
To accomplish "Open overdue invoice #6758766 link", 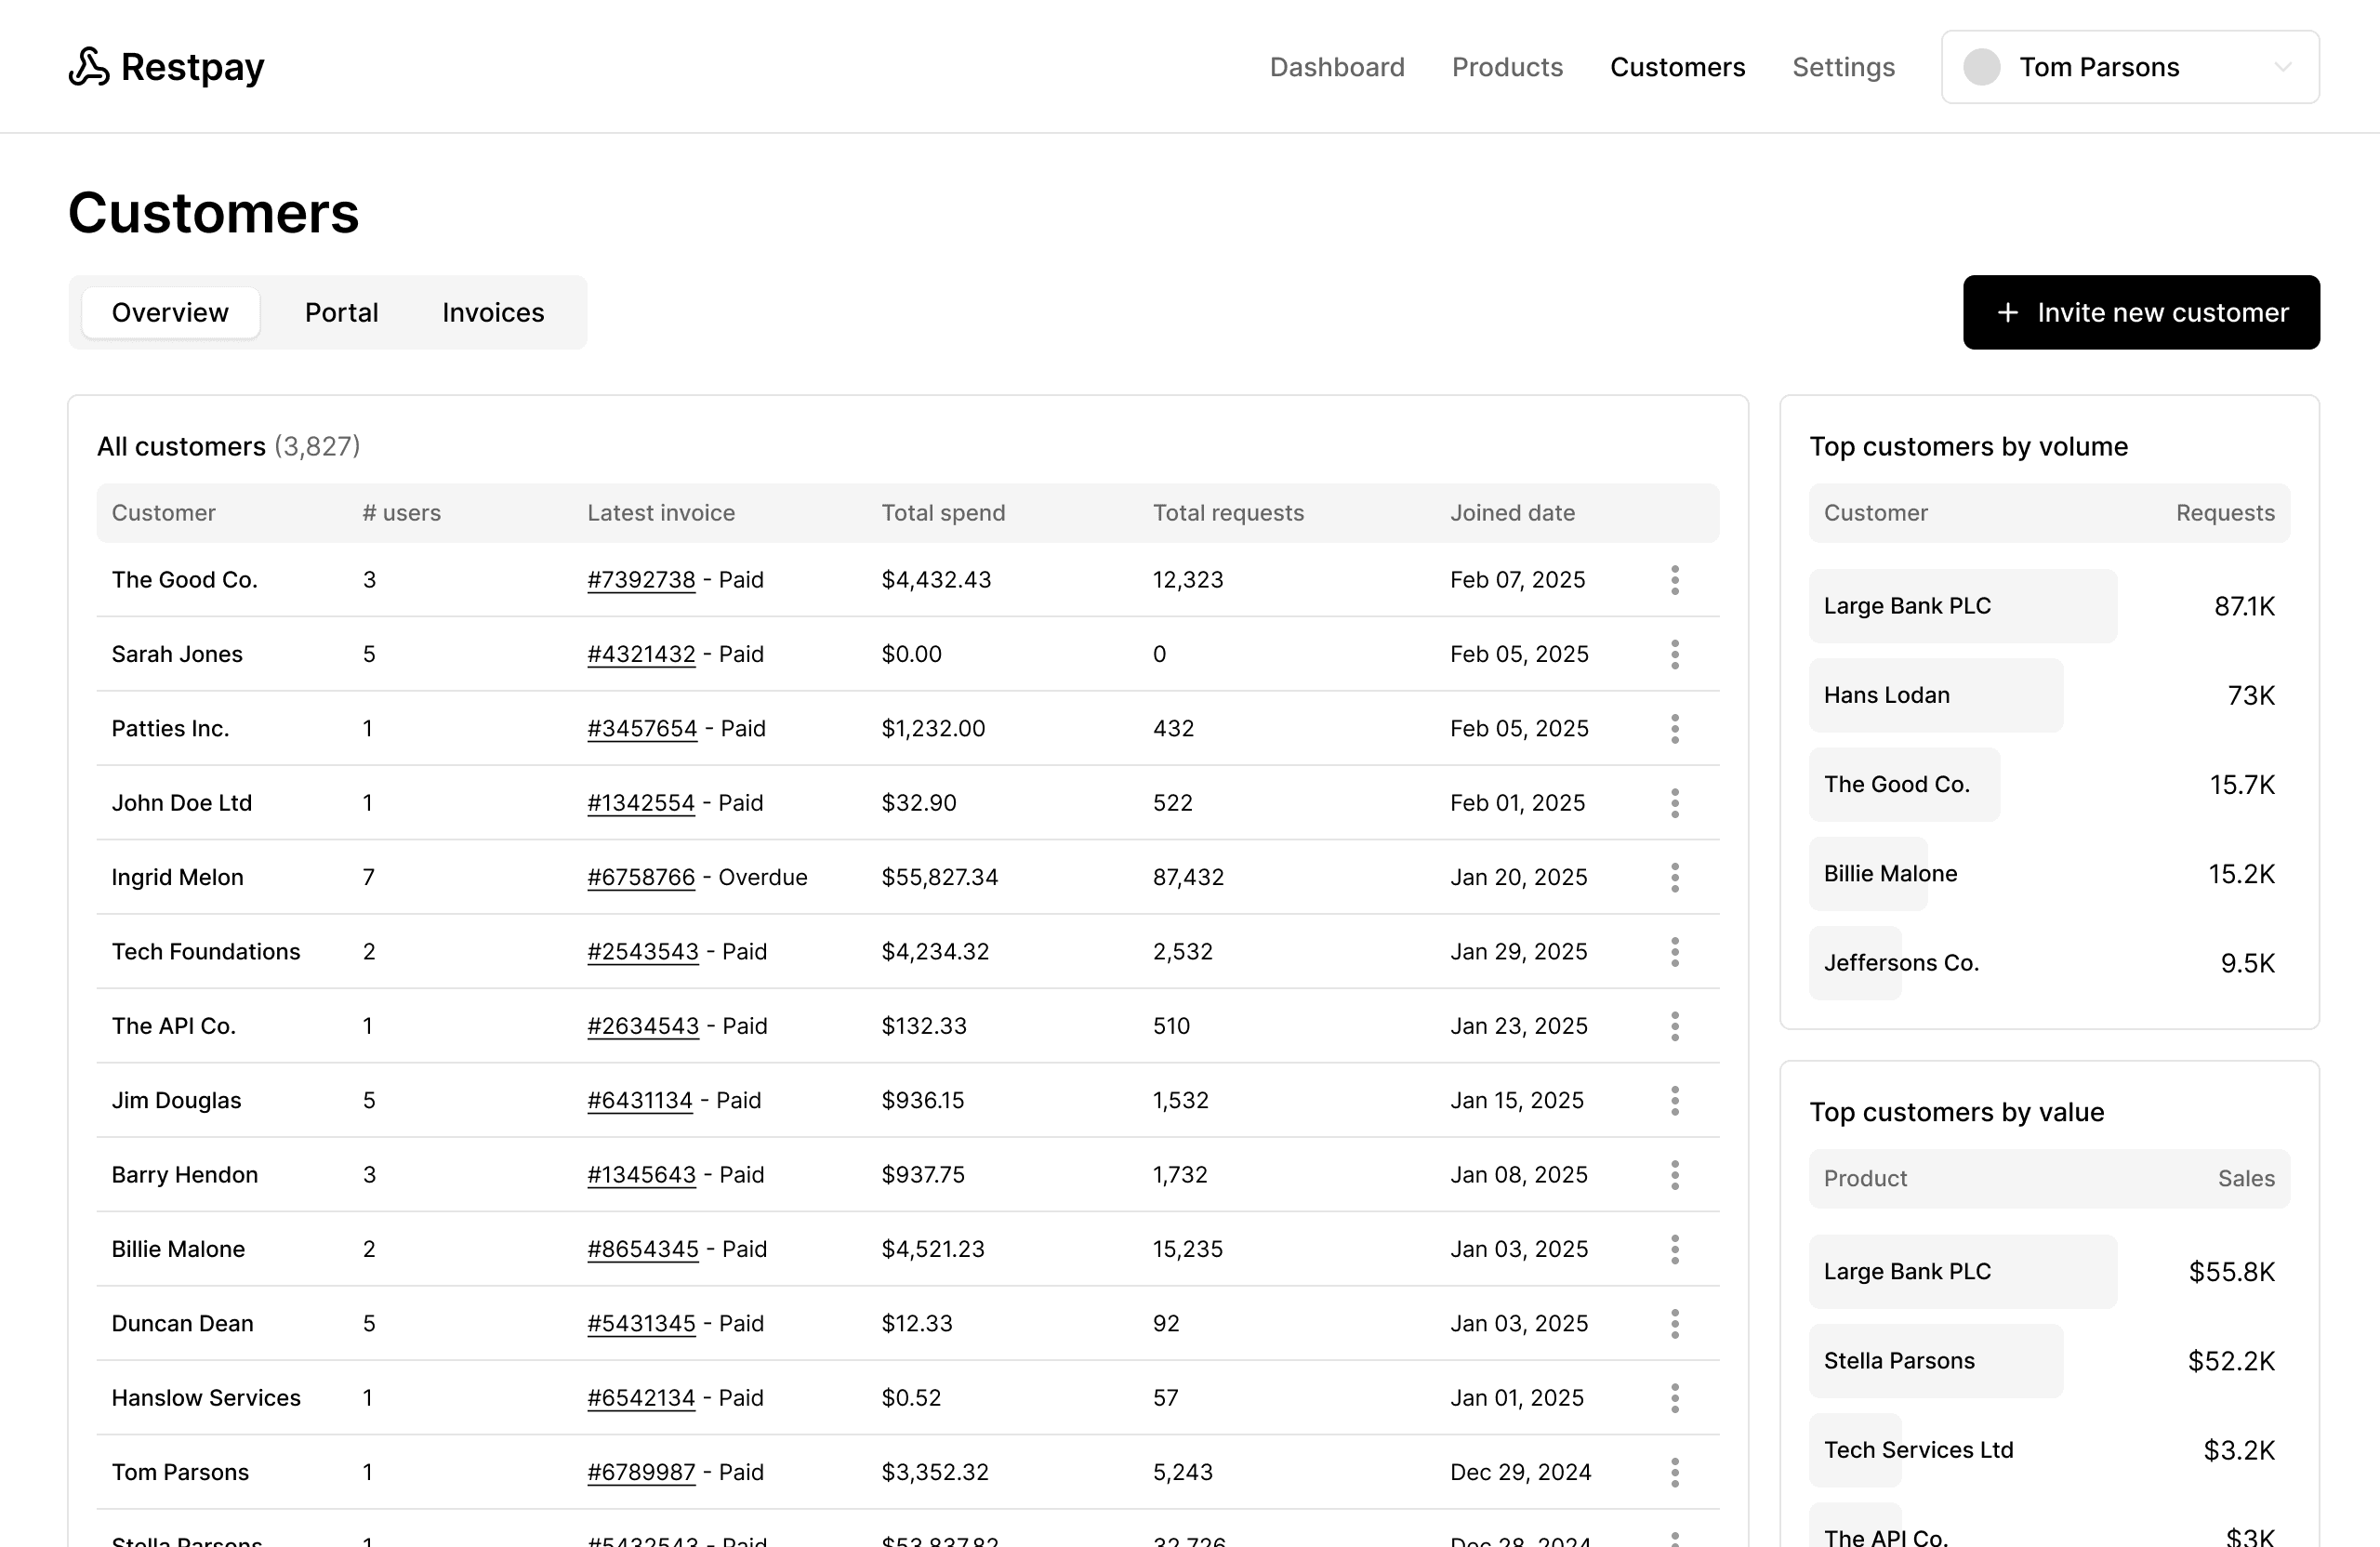I will [x=641, y=877].
